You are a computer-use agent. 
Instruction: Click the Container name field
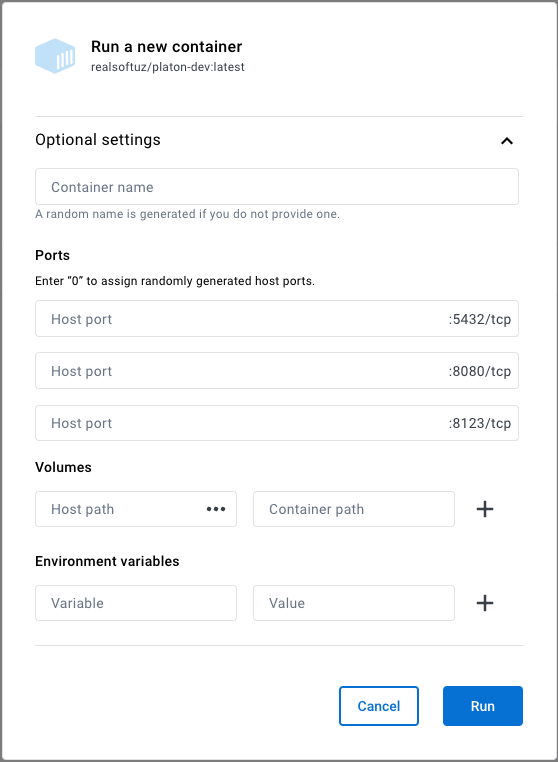coord(277,187)
